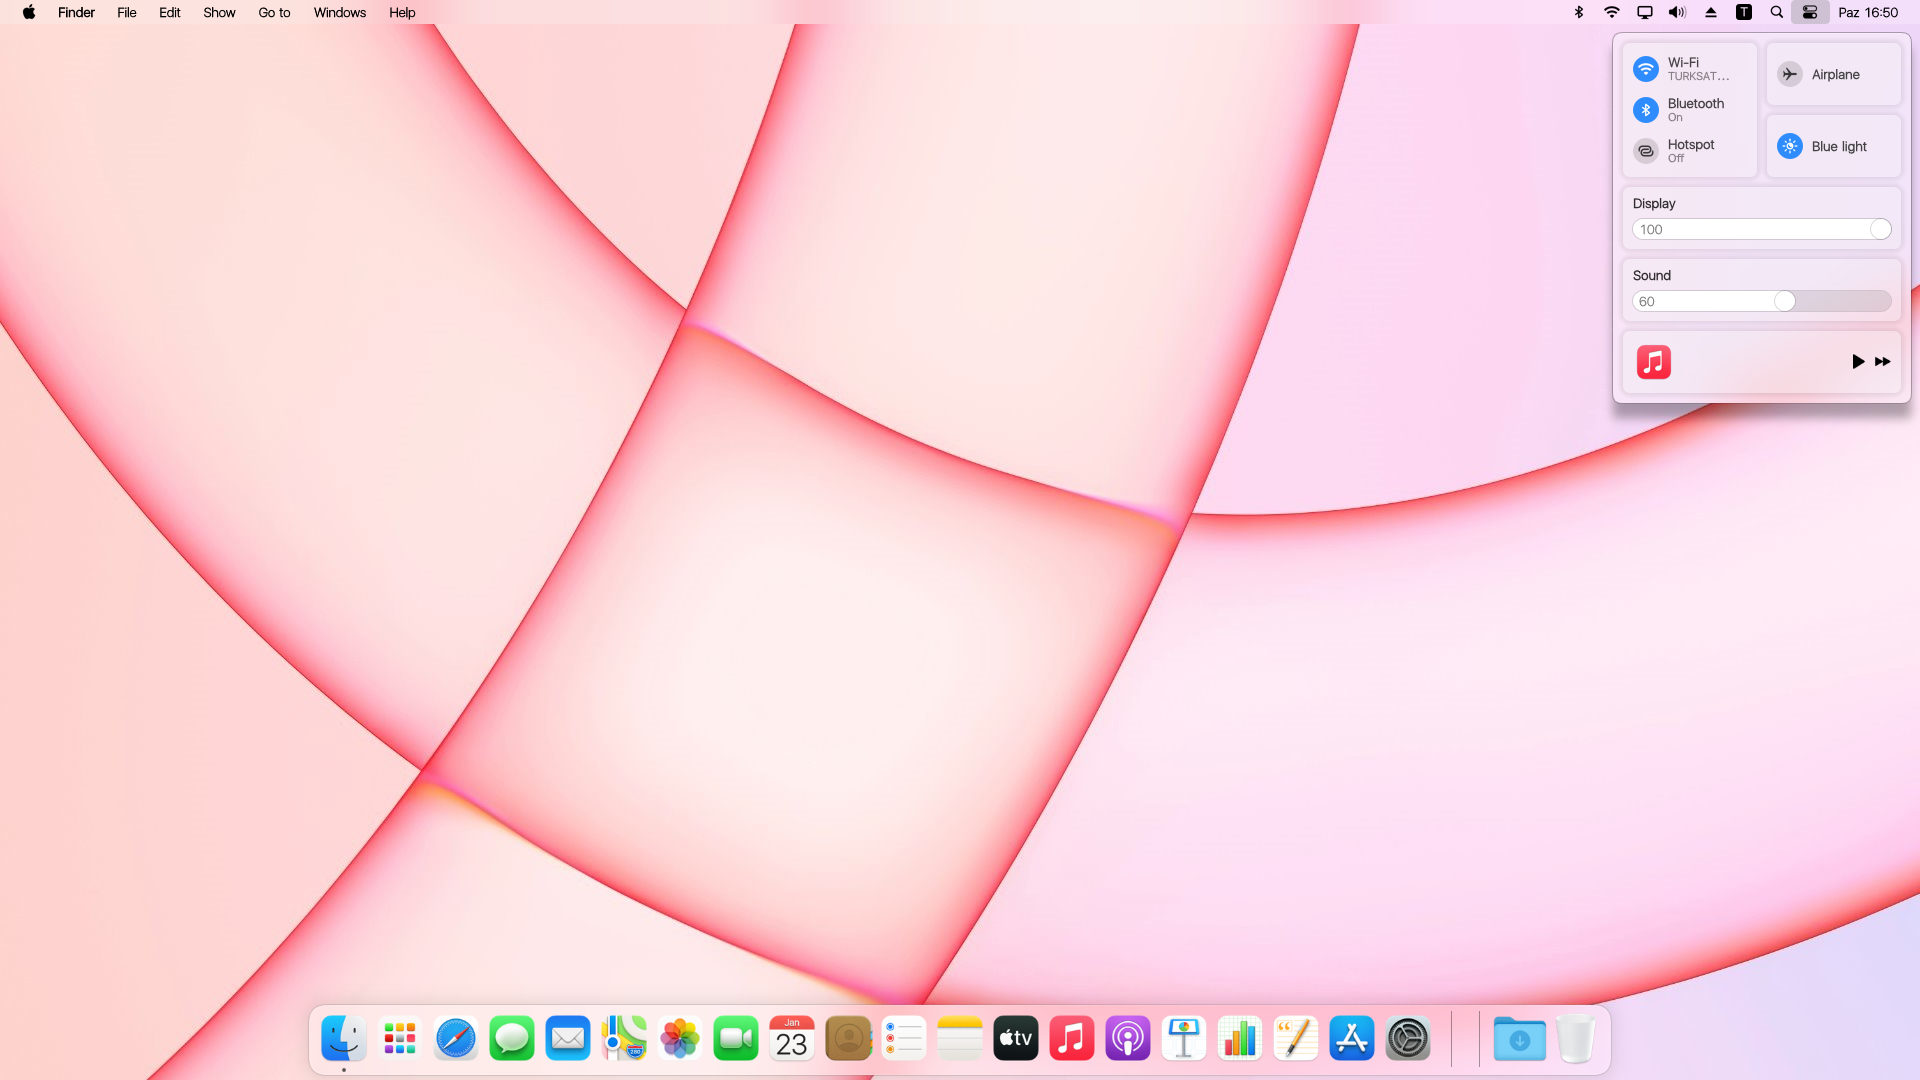
Task: Open the Numbers app in dock
Action: [1240, 1039]
